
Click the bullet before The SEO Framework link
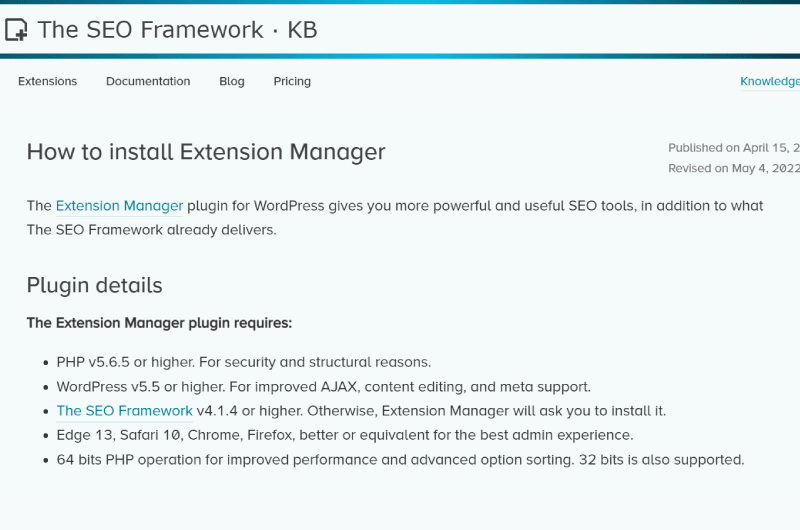tap(46, 412)
